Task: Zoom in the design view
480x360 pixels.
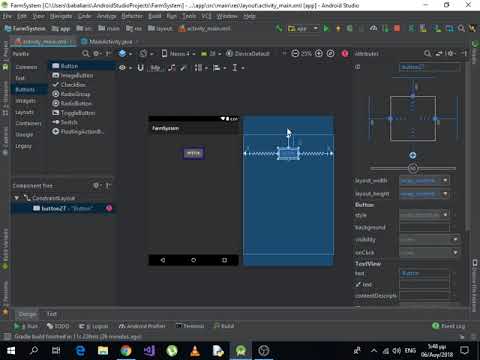Action: pos(319,53)
